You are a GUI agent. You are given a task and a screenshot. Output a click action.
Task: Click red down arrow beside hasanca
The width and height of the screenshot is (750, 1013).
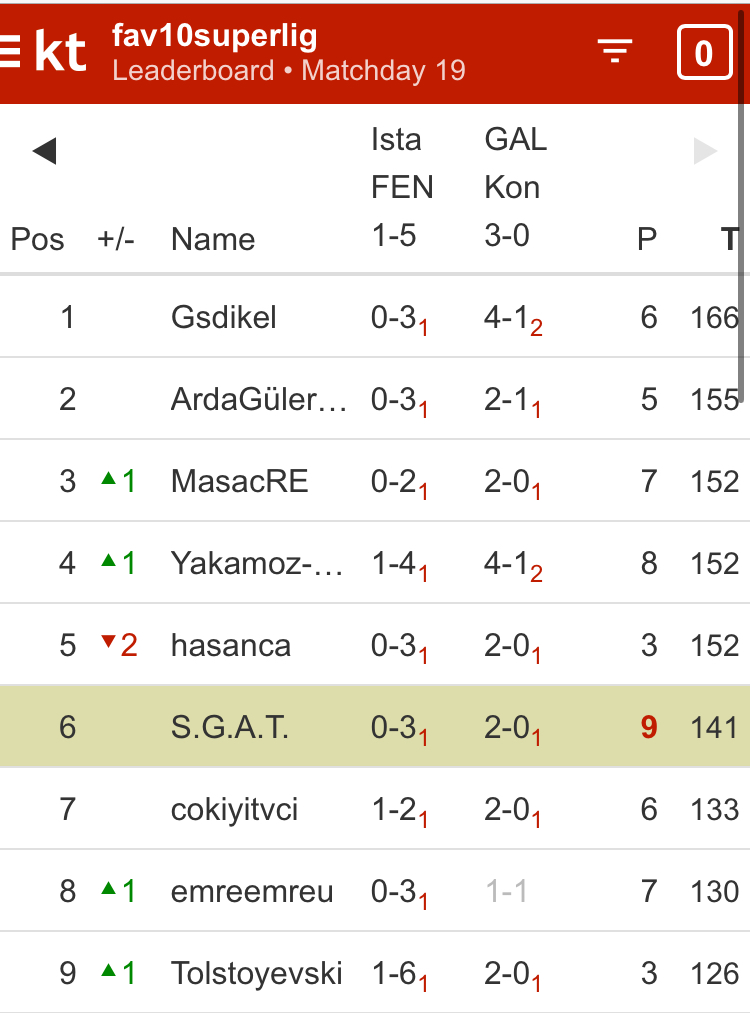tap(109, 643)
